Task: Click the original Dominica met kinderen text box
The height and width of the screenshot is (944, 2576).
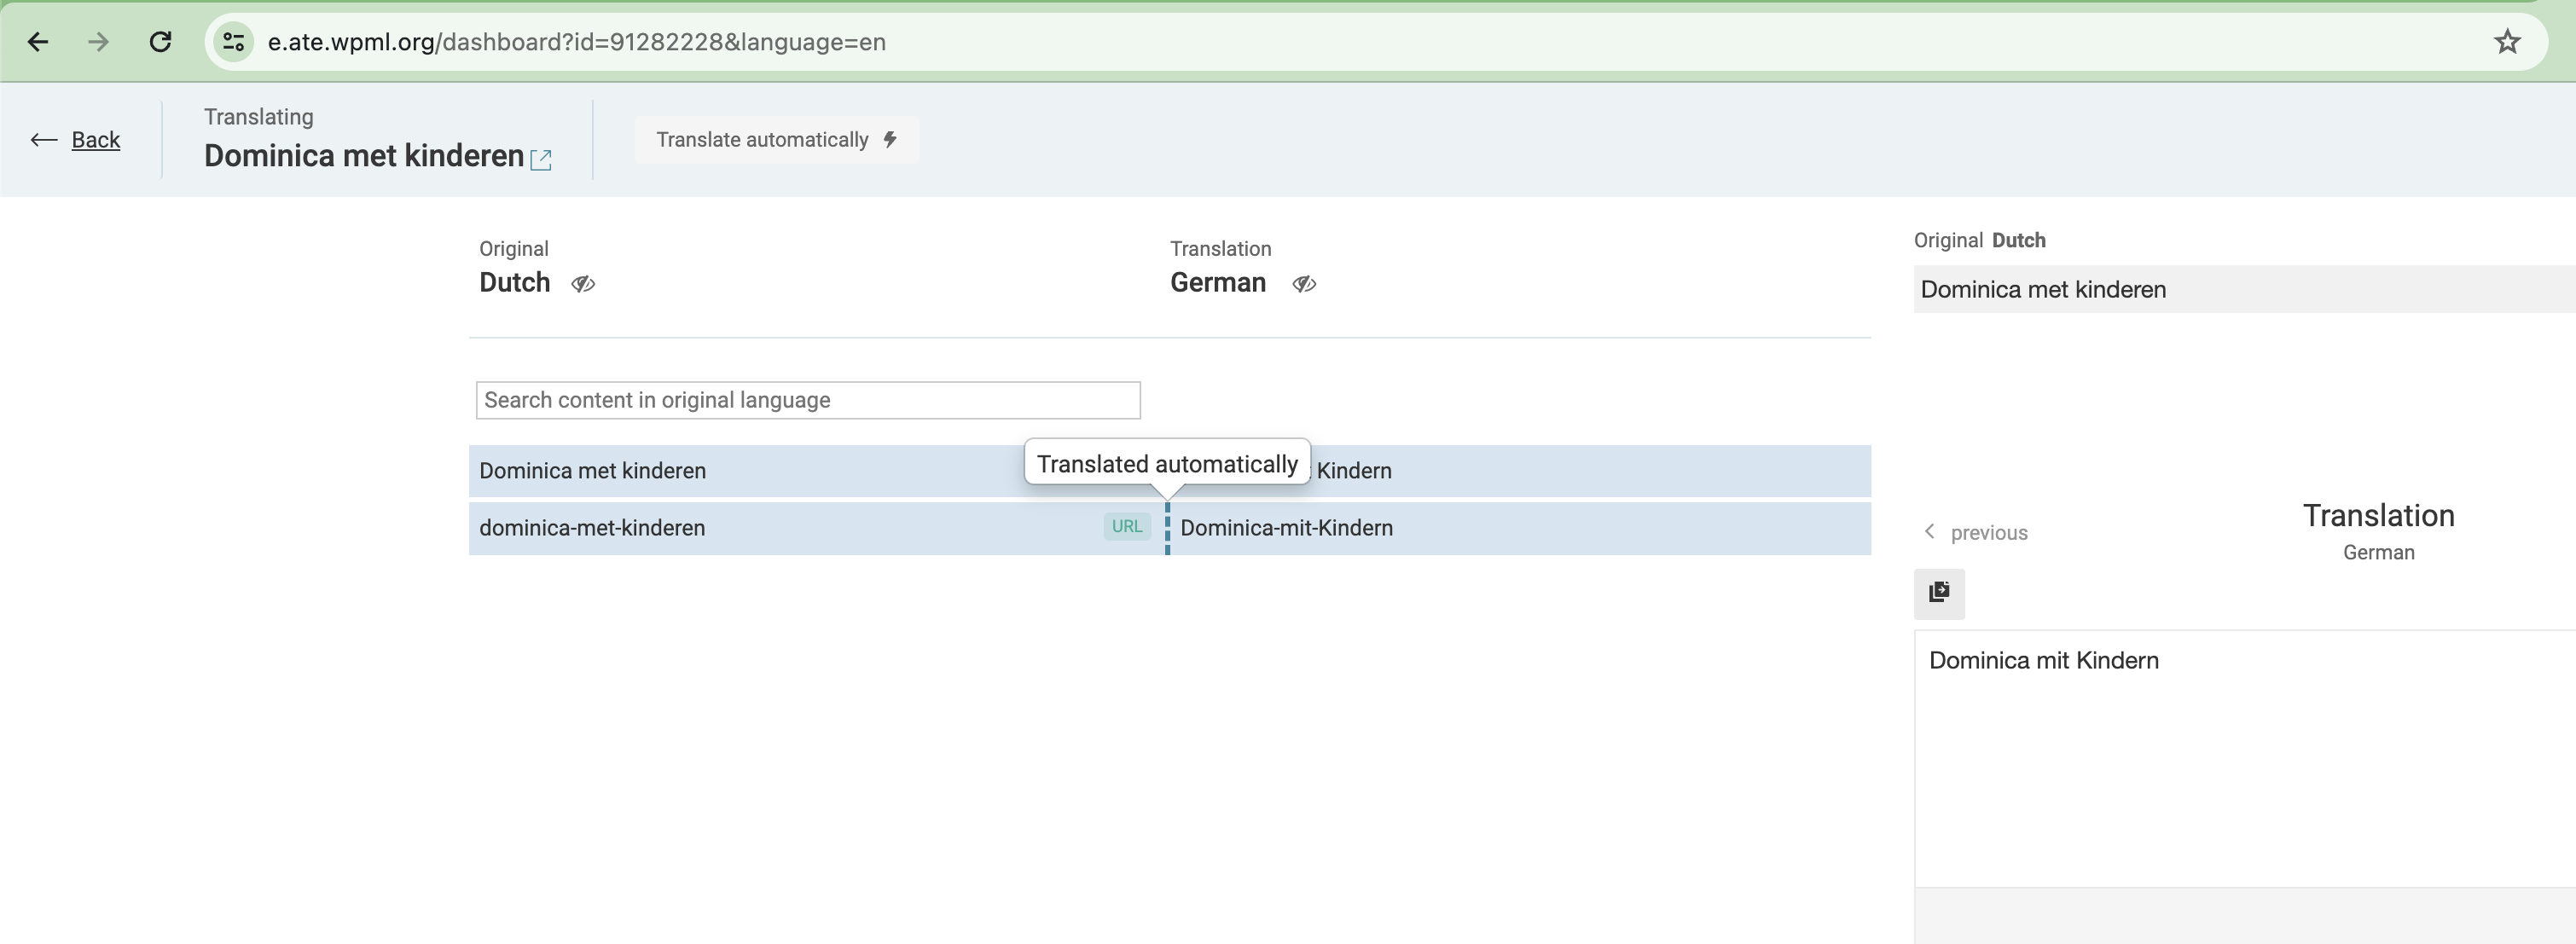Action: click(x=2245, y=289)
